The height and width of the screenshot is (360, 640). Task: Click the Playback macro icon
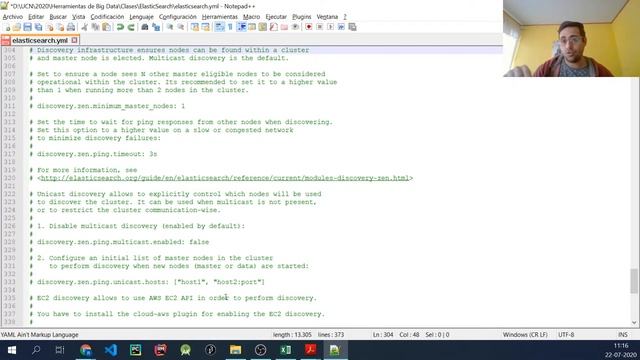coord(331,27)
